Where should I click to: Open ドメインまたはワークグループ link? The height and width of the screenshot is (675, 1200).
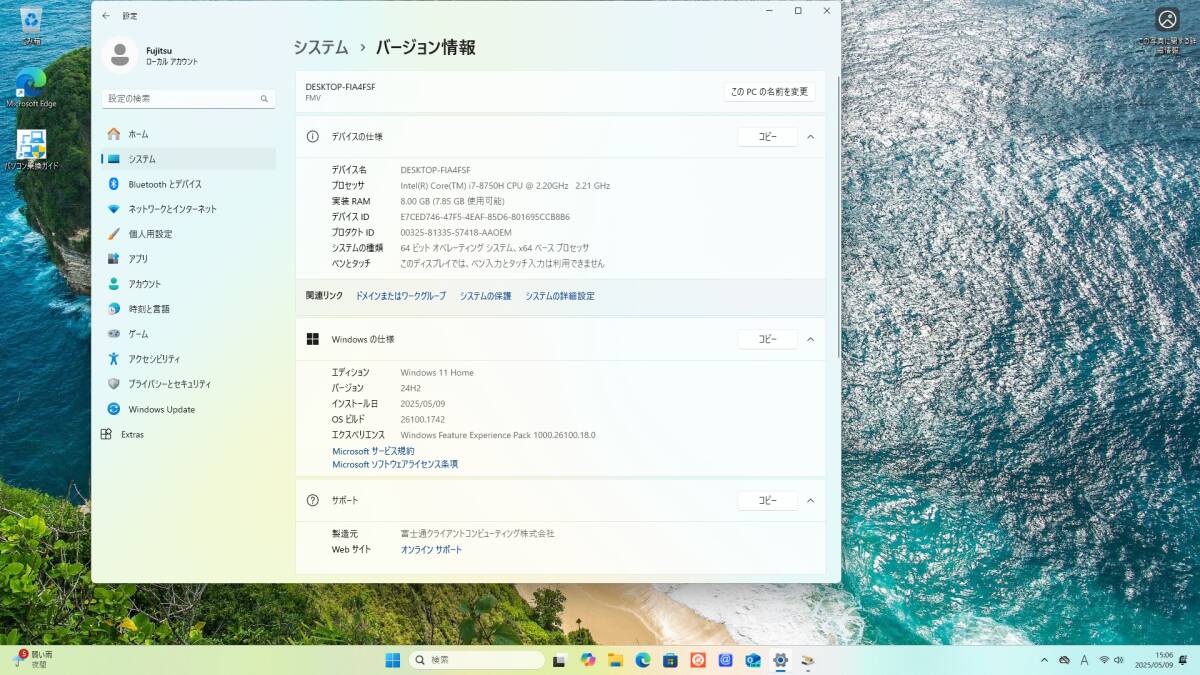point(401,296)
